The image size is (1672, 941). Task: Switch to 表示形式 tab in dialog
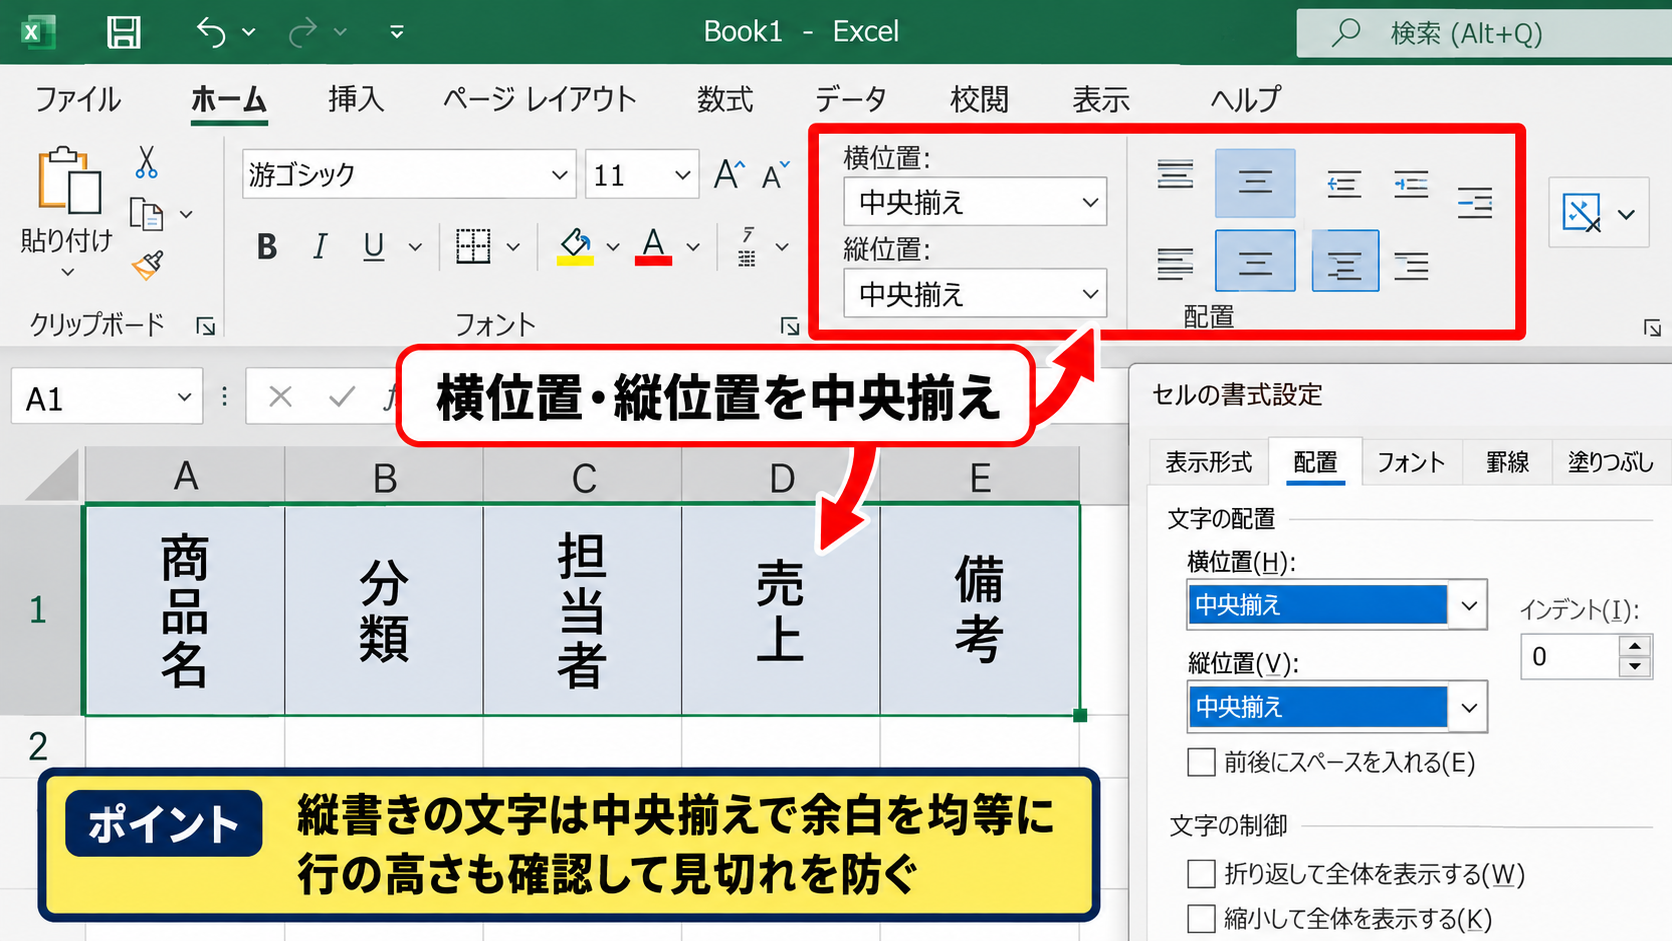pos(1208,462)
